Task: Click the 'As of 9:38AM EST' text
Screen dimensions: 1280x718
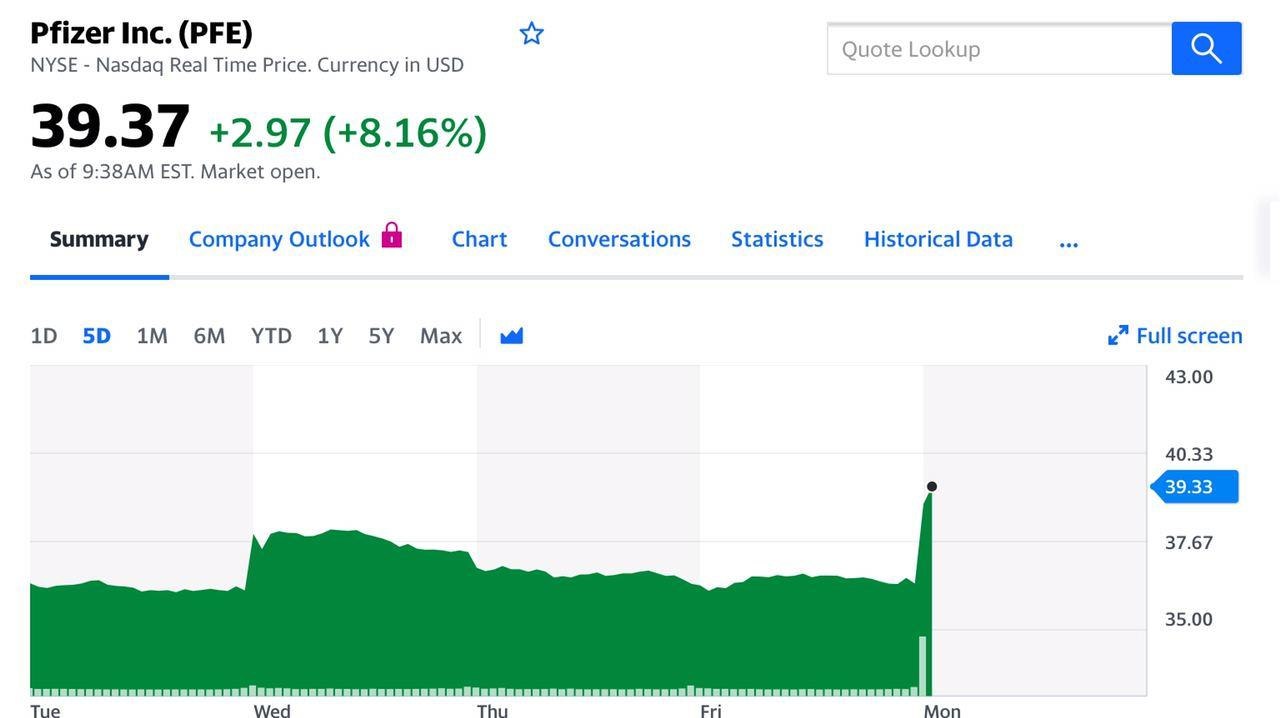Action: [175, 171]
